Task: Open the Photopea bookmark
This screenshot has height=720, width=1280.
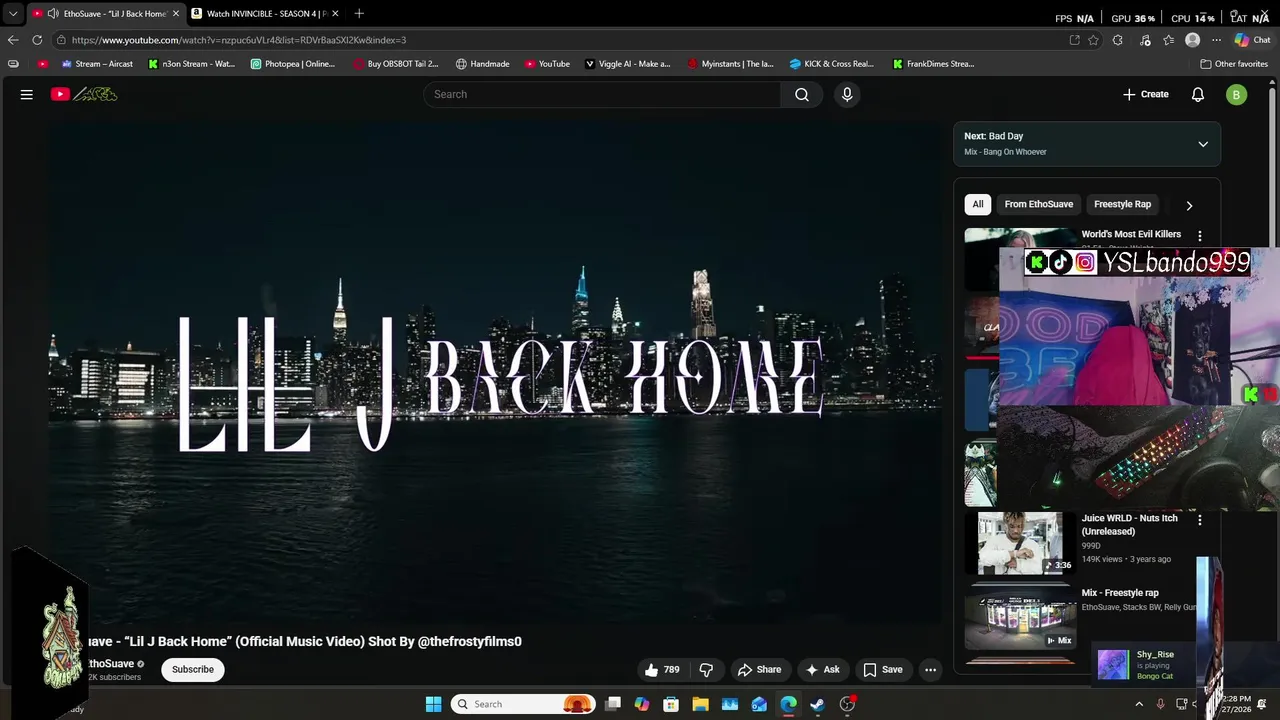Action: point(294,64)
